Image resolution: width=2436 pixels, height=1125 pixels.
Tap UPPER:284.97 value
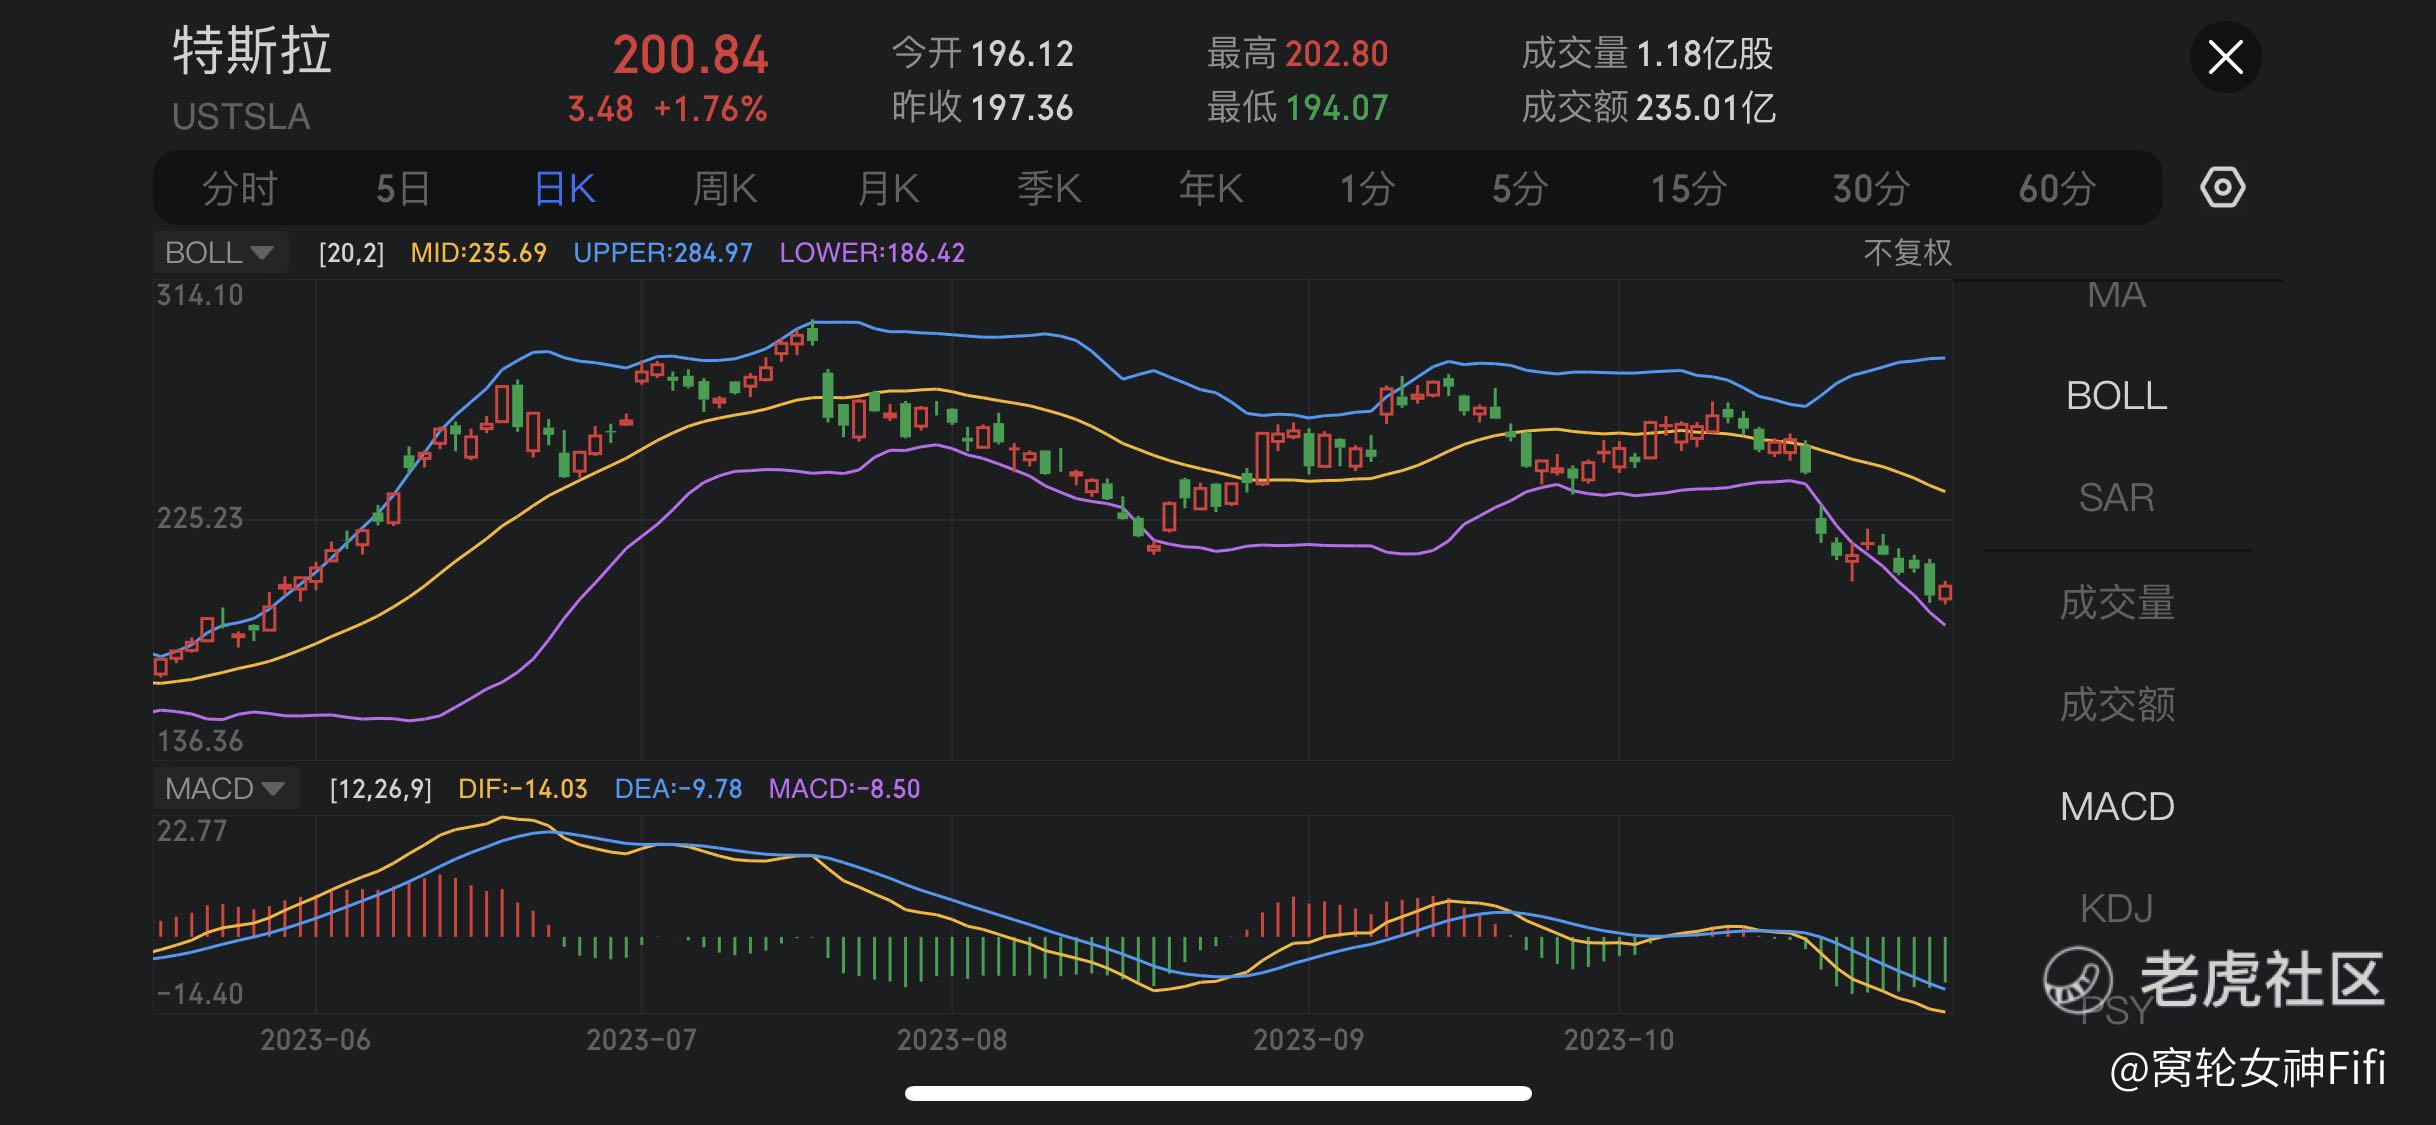click(663, 252)
